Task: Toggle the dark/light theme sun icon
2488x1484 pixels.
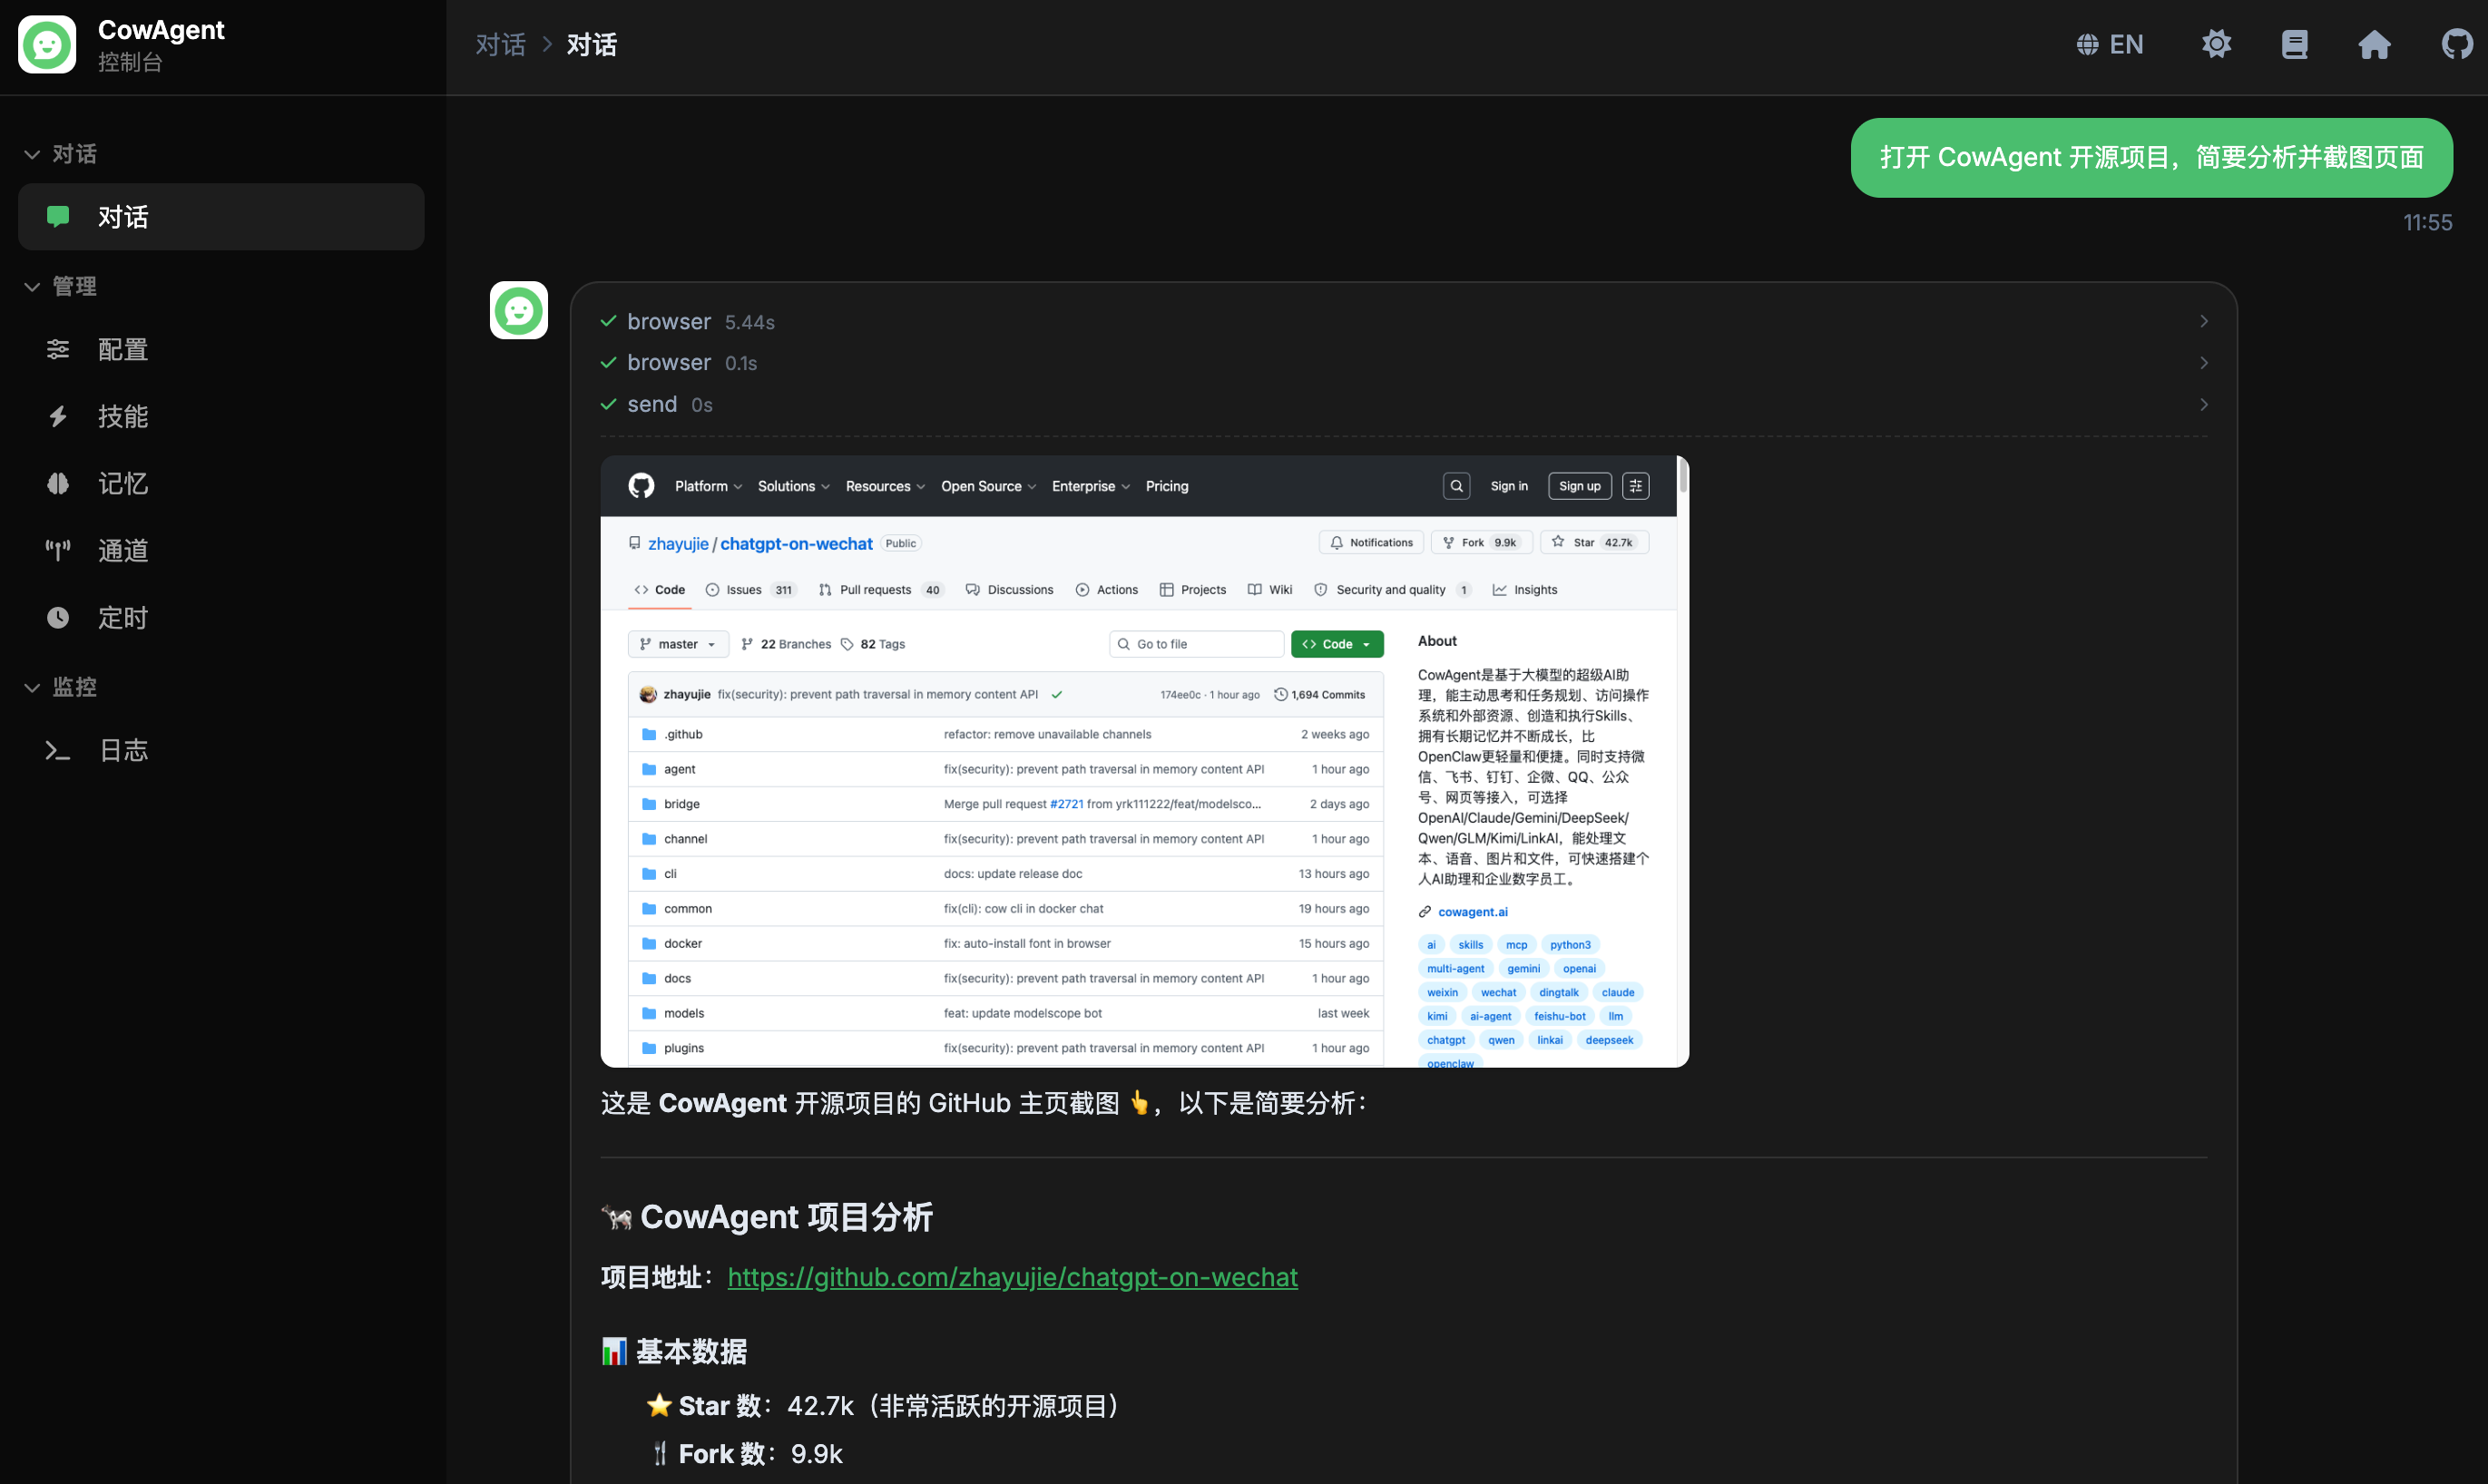Action: tap(2216, 44)
